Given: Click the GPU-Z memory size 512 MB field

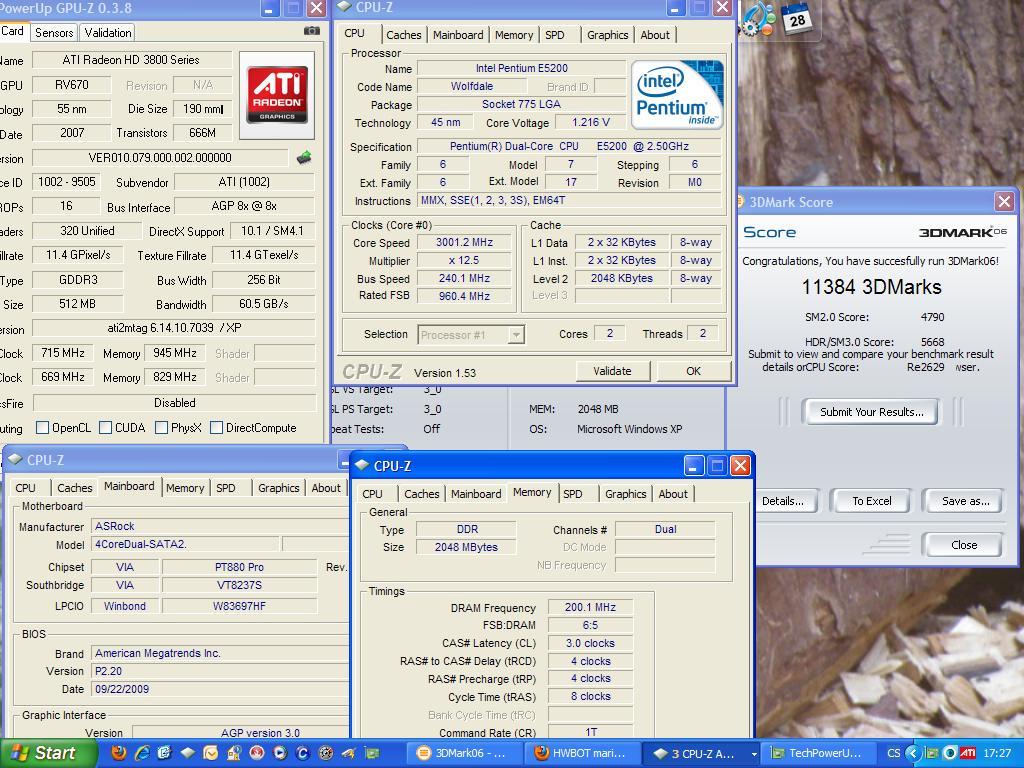Looking at the screenshot, I should (76, 304).
